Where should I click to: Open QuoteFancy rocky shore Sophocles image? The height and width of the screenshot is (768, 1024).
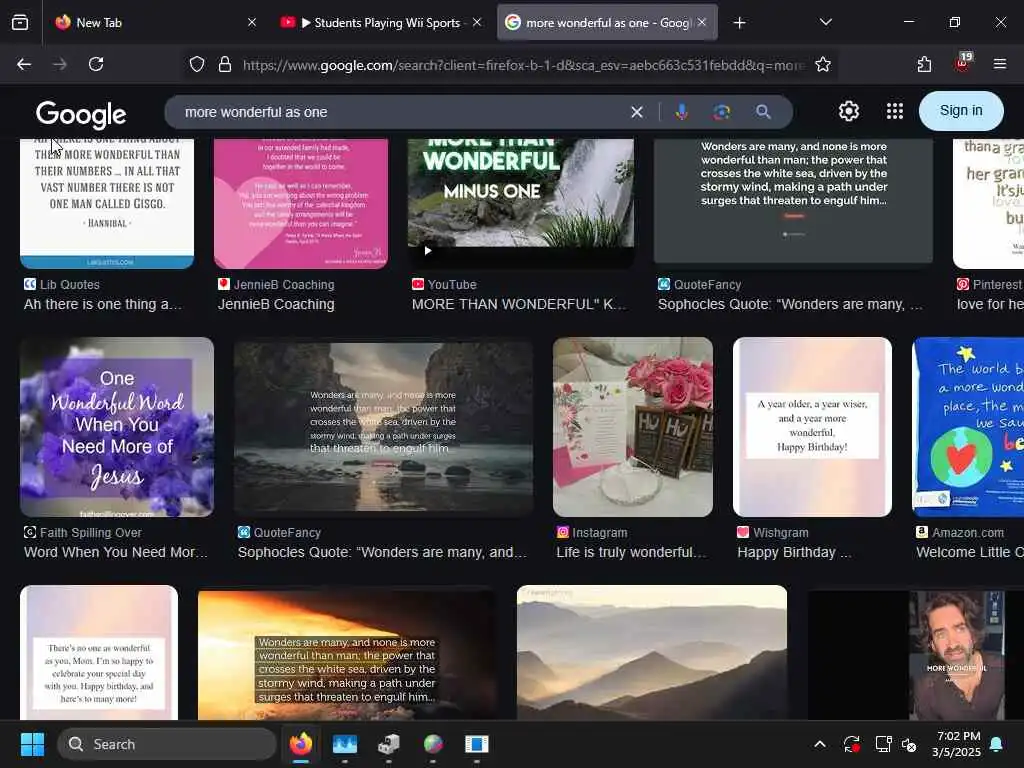[383, 427]
